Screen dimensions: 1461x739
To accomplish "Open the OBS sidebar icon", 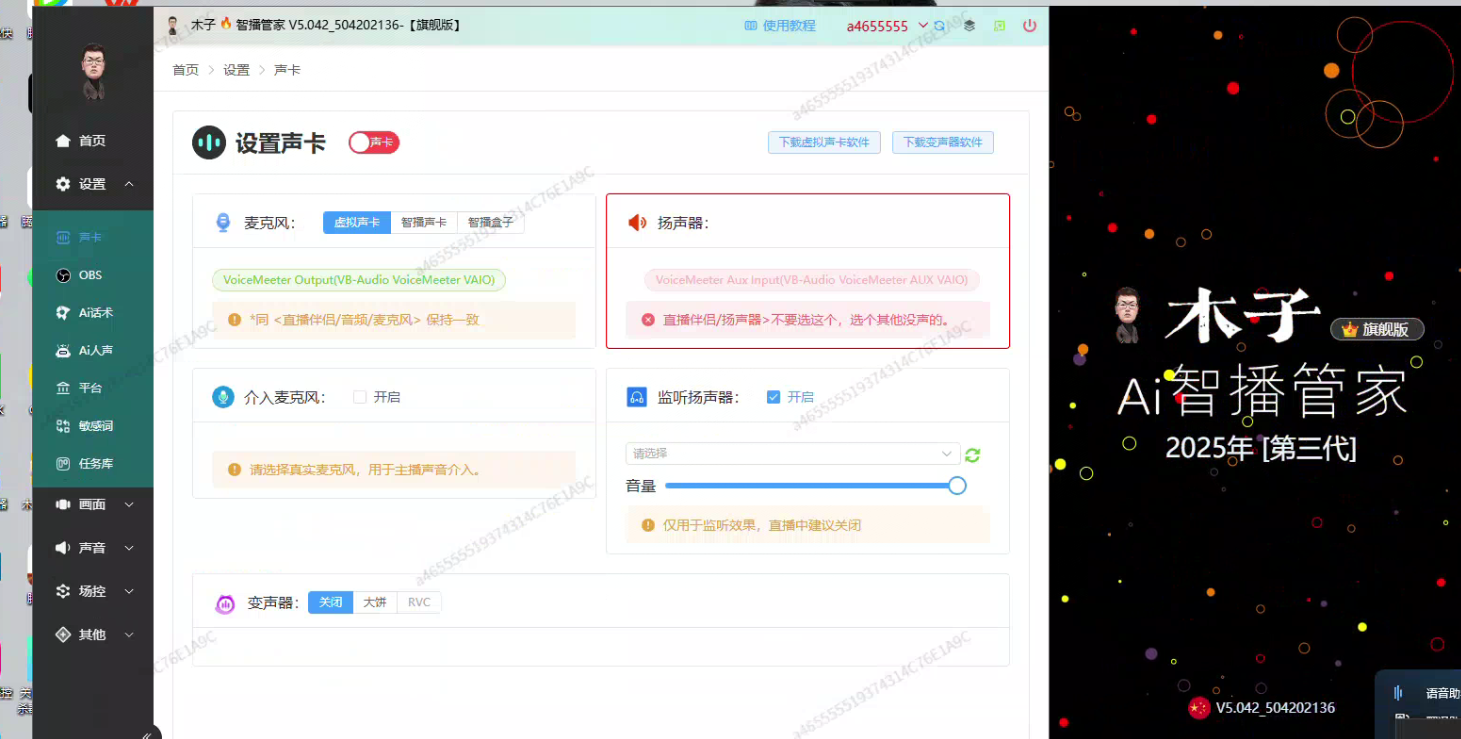I will [63, 275].
